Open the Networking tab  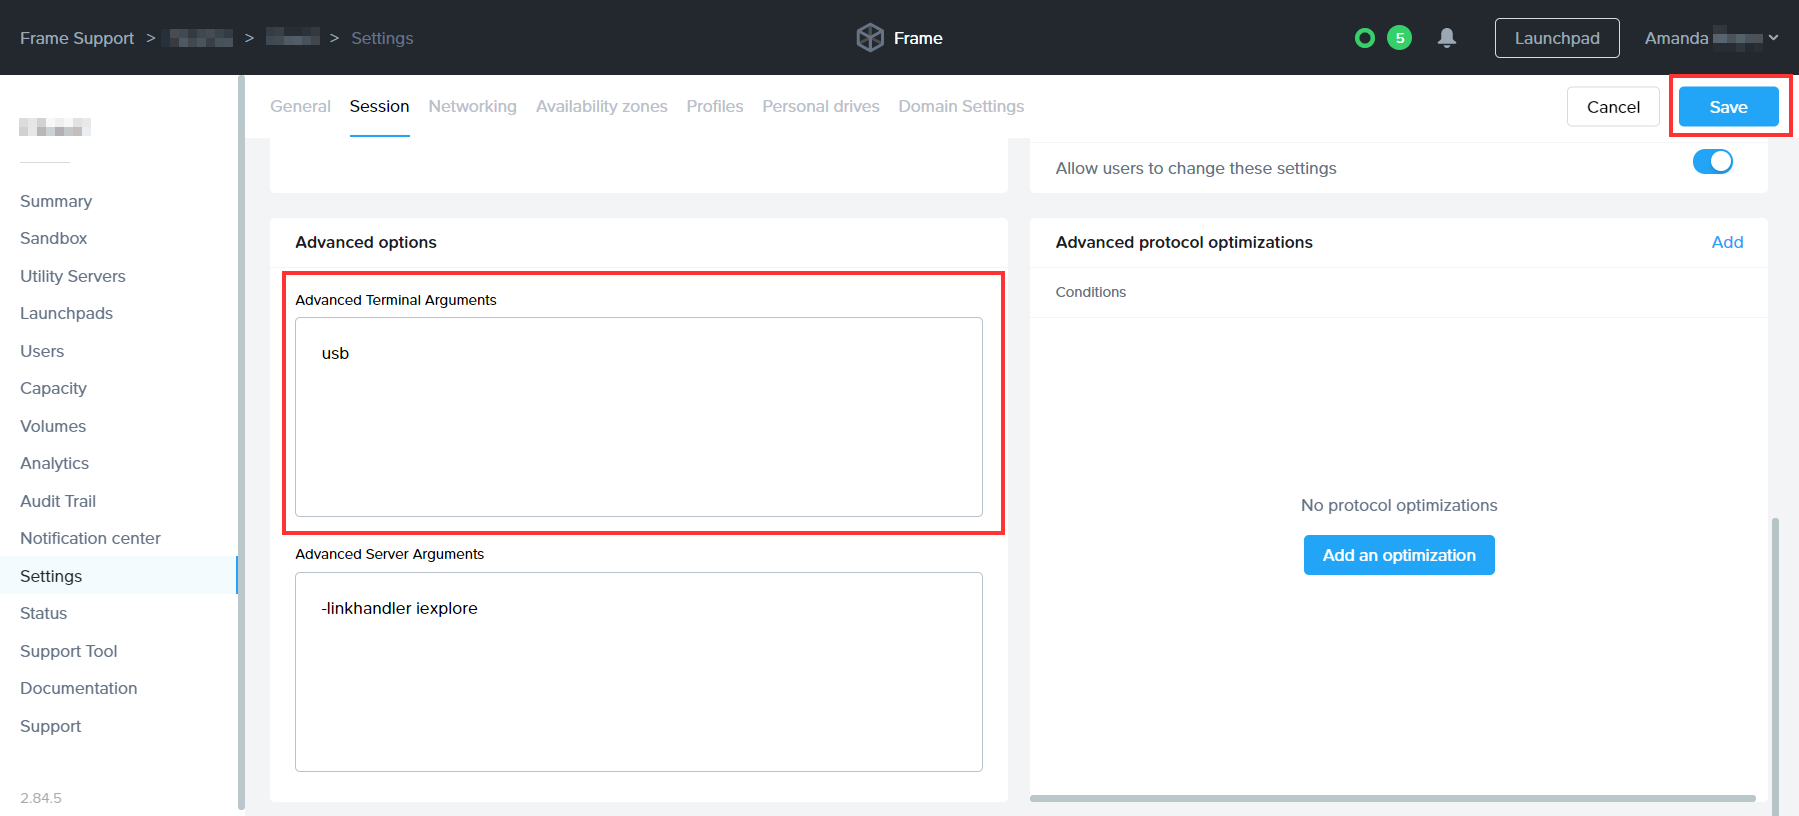(472, 106)
